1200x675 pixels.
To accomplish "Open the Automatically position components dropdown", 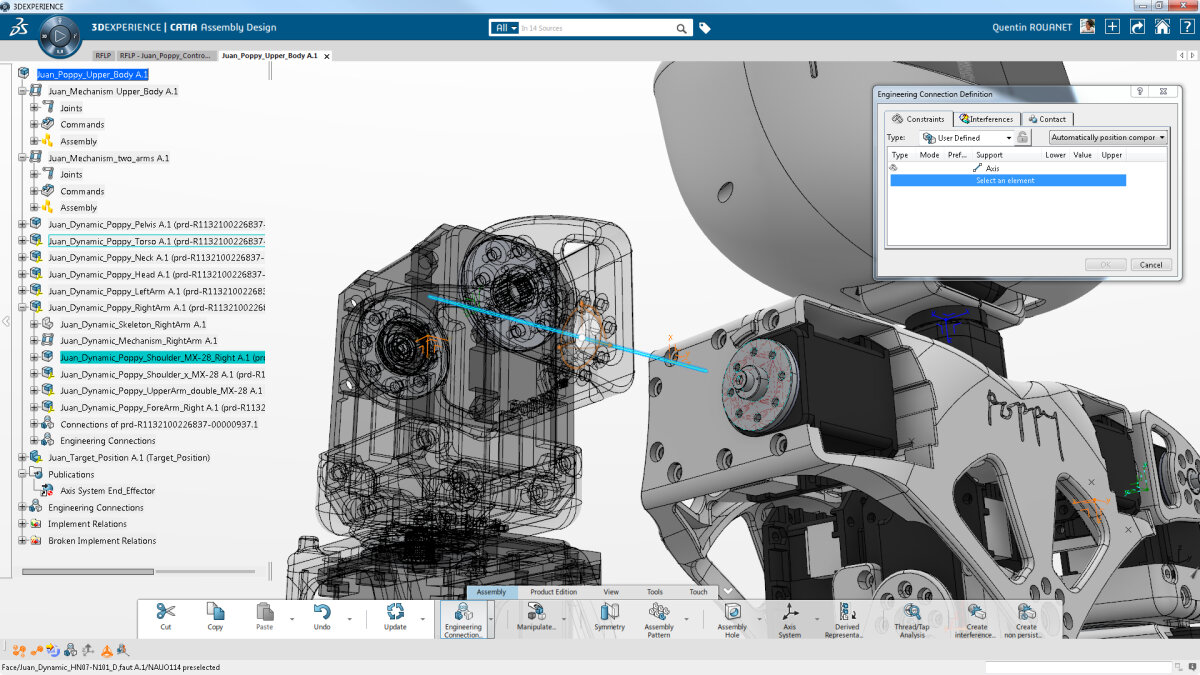I will coord(1107,137).
